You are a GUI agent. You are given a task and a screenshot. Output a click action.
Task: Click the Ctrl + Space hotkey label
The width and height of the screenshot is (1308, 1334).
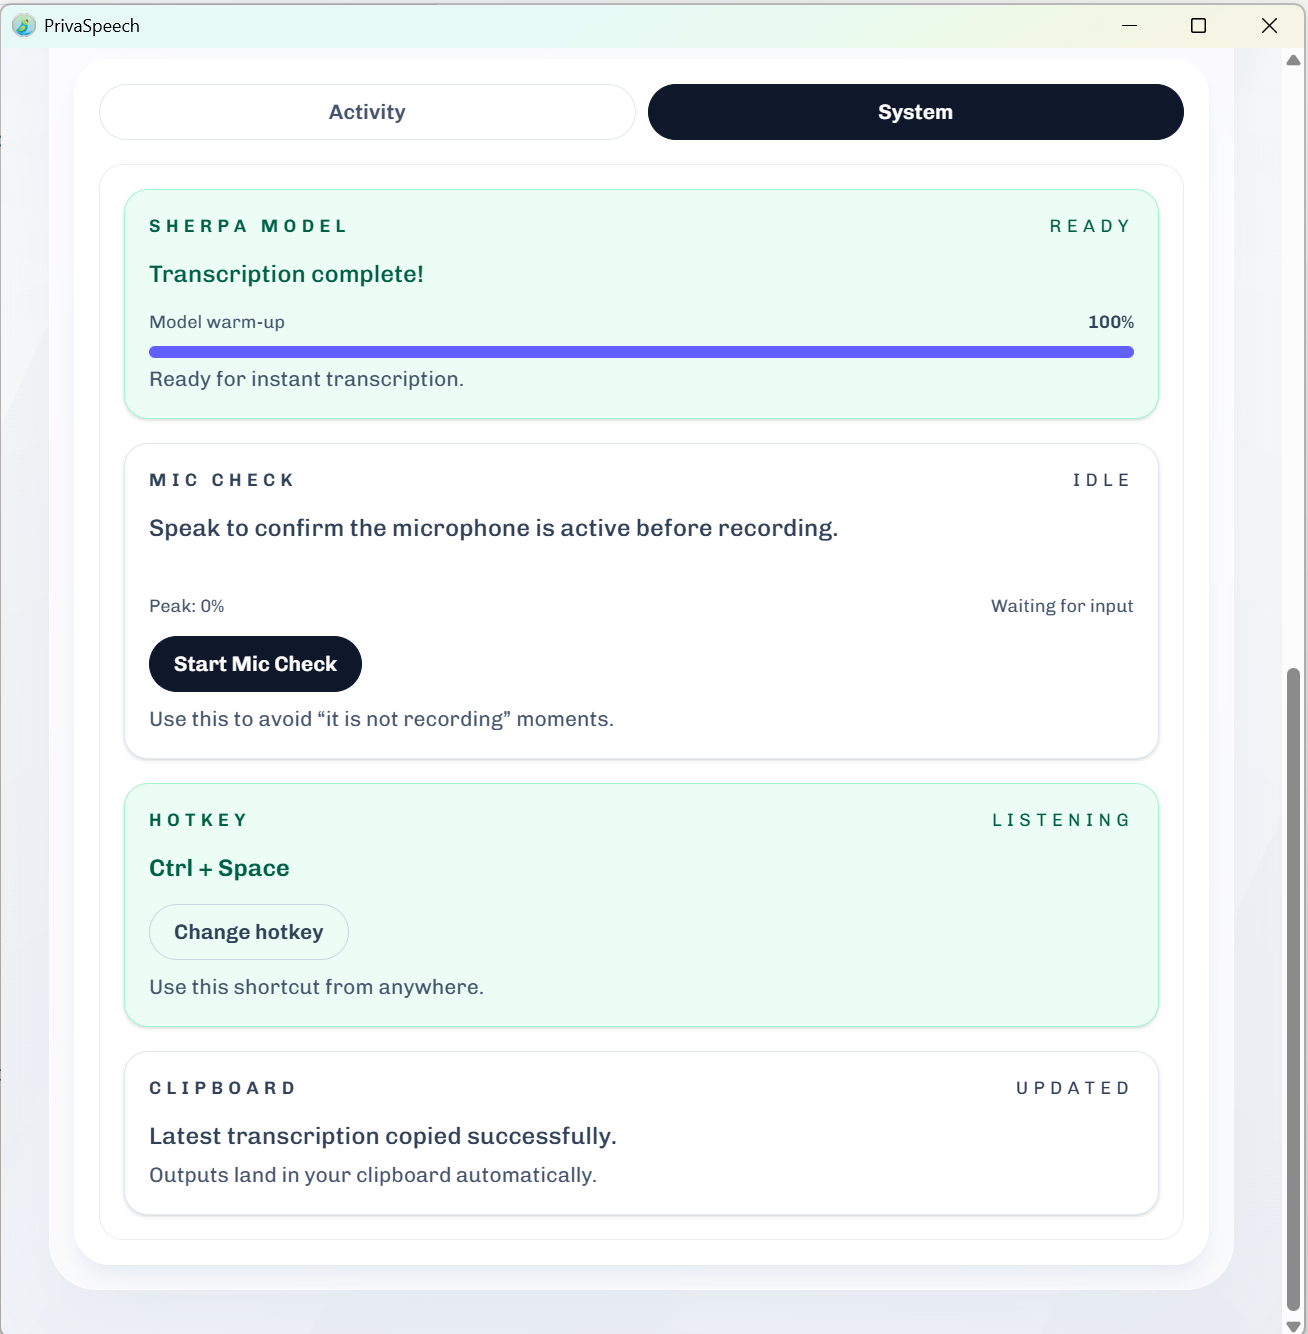click(219, 868)
